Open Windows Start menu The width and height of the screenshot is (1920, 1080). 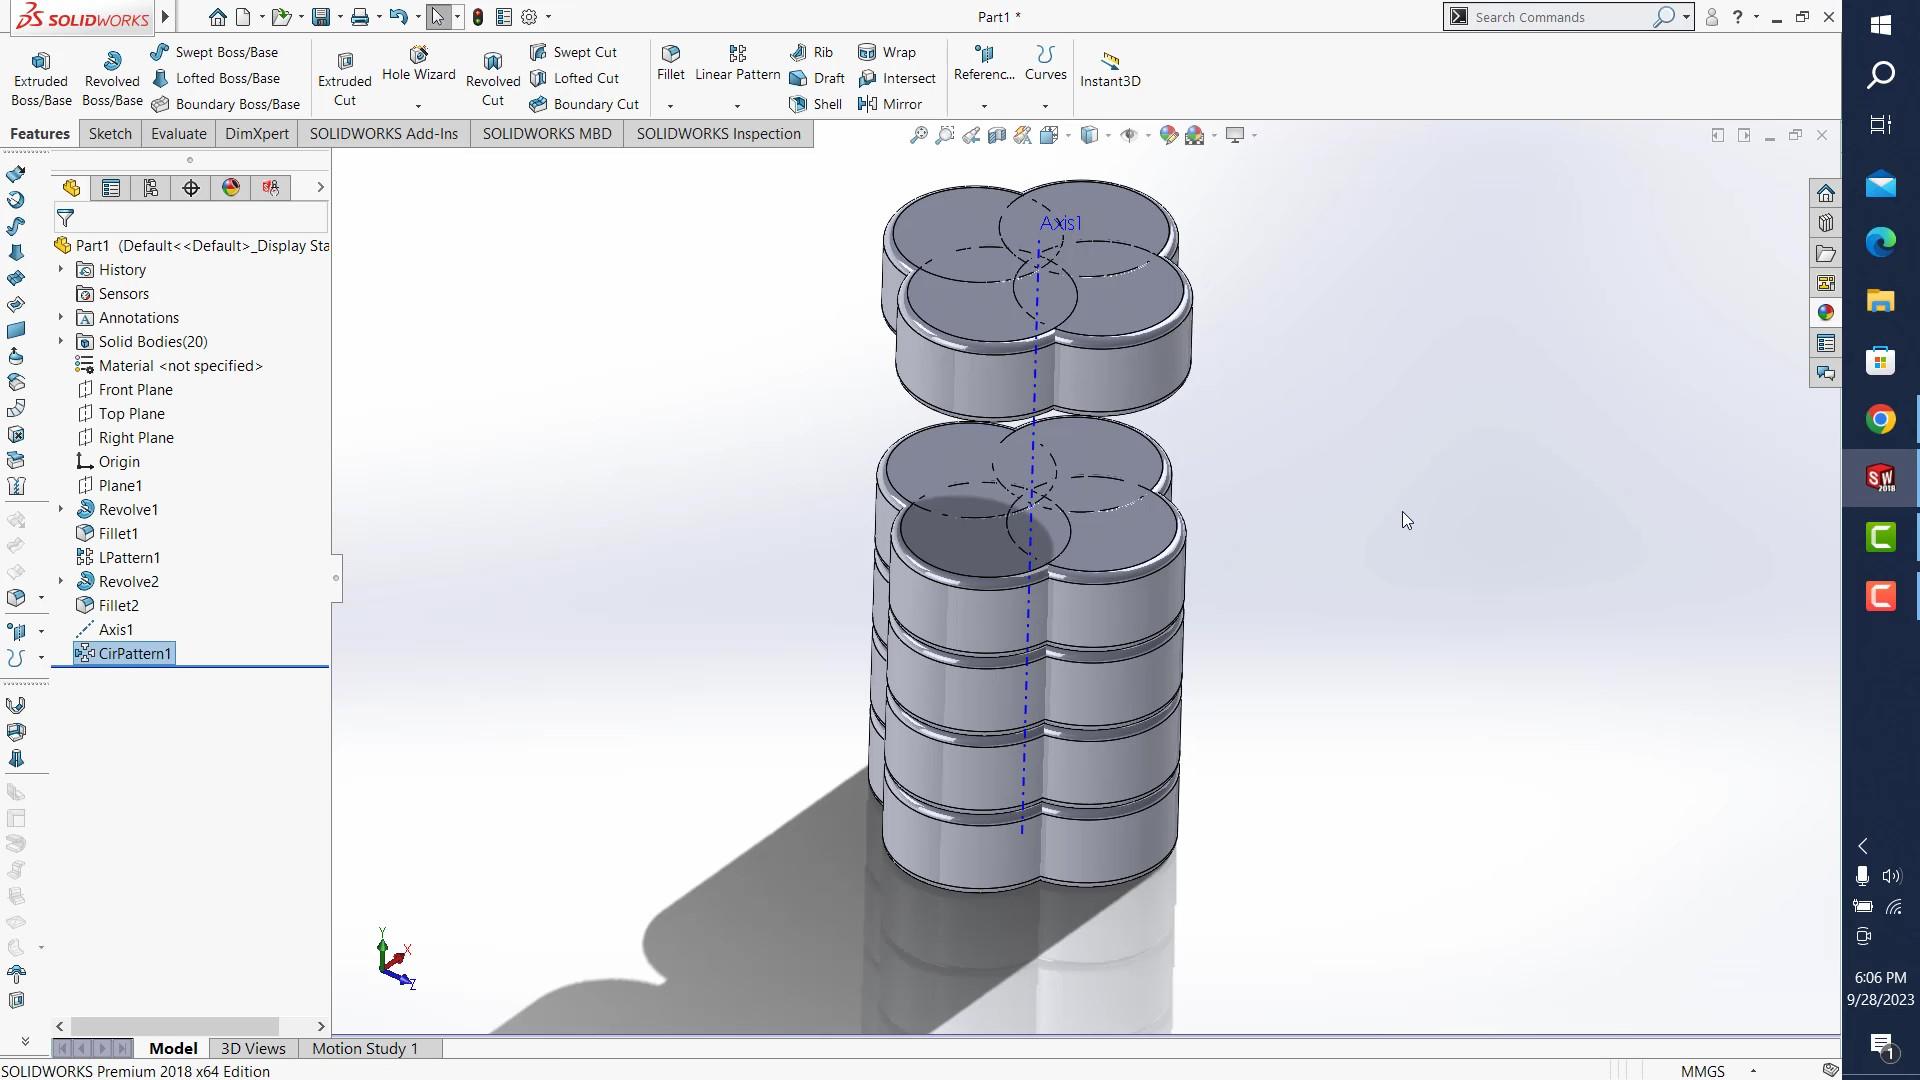(x=1880, y=24)
